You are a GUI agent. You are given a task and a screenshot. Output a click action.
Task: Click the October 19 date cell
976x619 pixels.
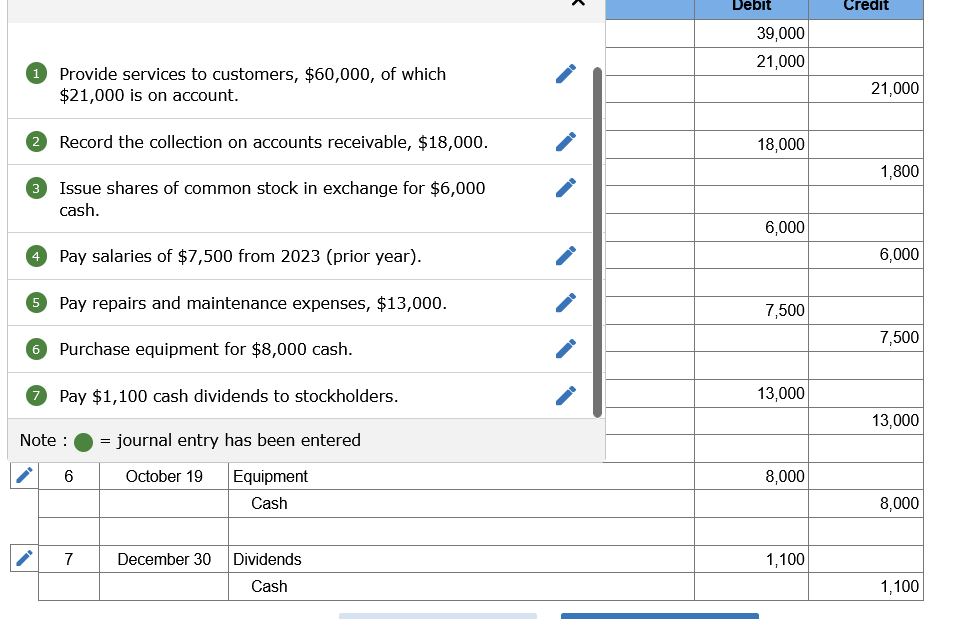click(164, 476)
